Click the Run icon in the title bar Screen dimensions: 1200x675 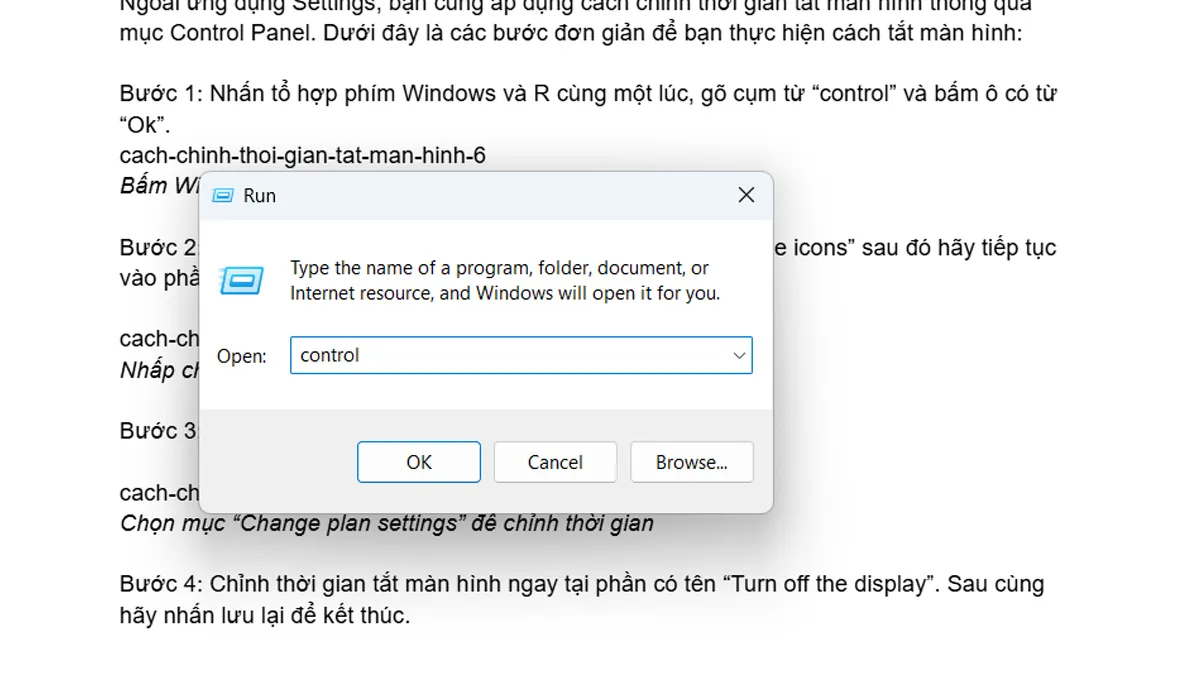pyautogui.click(x=221, y=195)
